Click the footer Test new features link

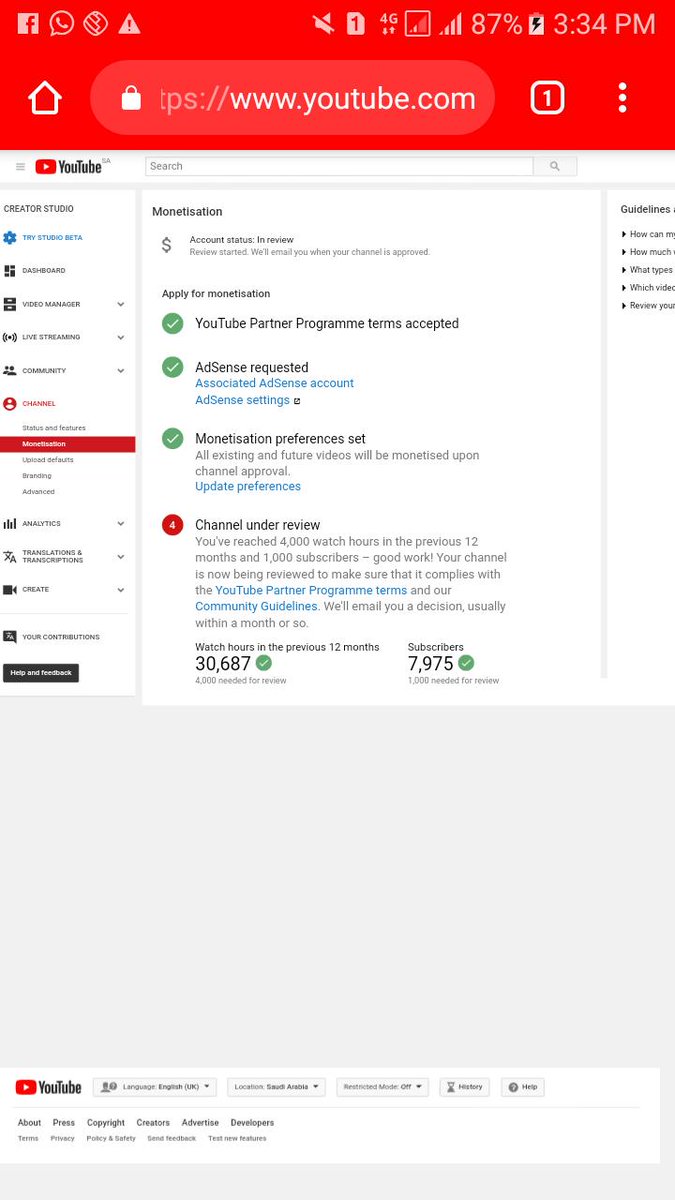pyautogui.click(x=237, y=1139)
